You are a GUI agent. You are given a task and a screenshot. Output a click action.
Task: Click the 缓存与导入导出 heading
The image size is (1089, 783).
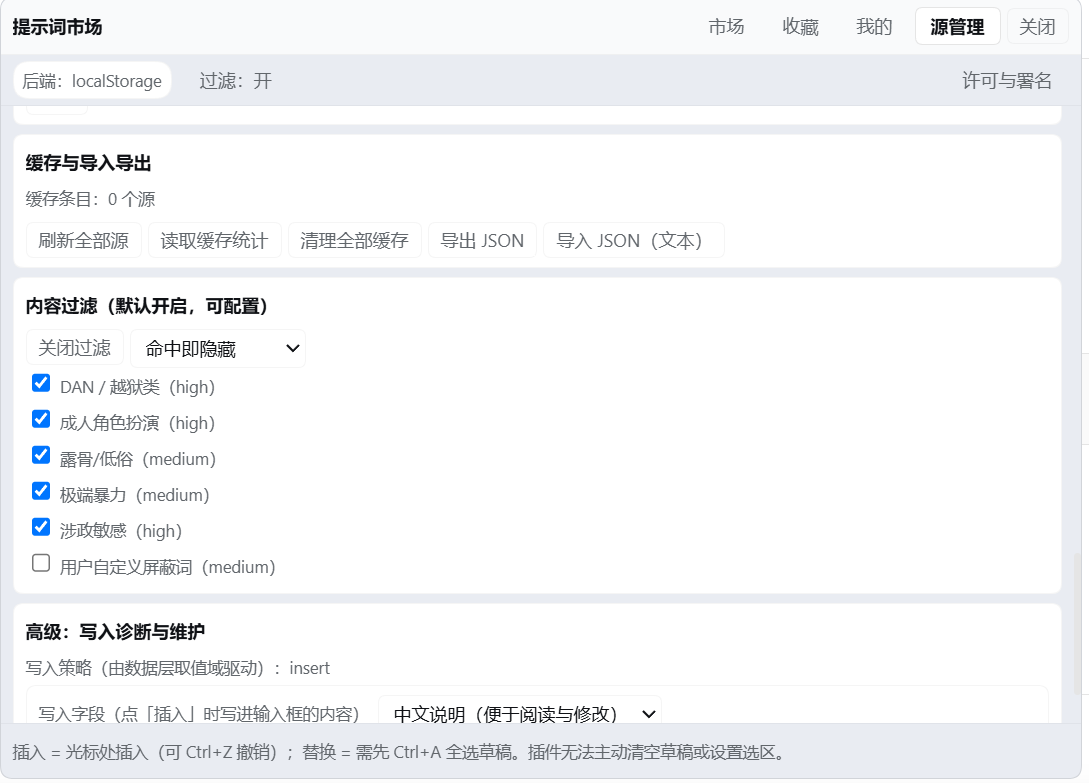pos(88,163)
